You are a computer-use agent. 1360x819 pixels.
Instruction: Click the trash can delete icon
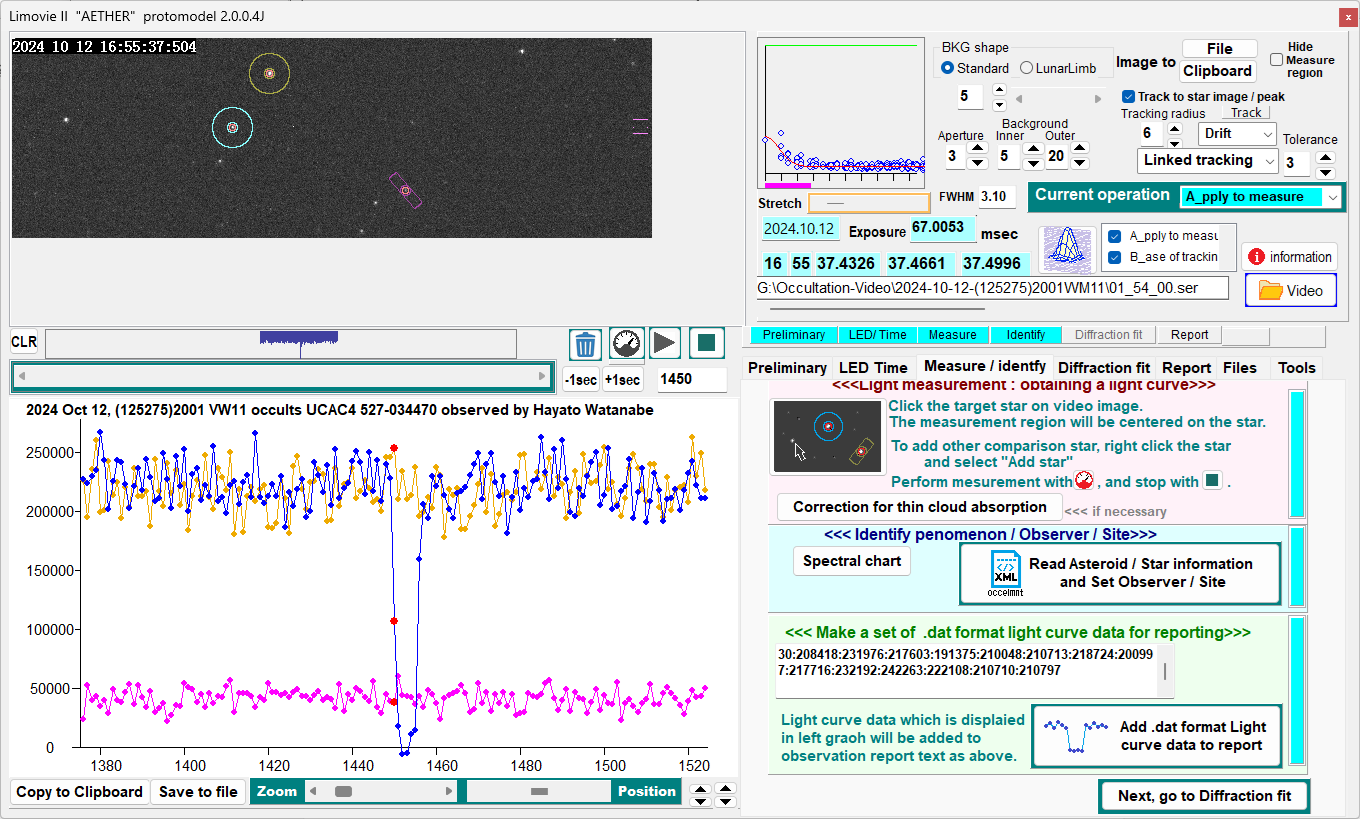click(x=586, y=344)
